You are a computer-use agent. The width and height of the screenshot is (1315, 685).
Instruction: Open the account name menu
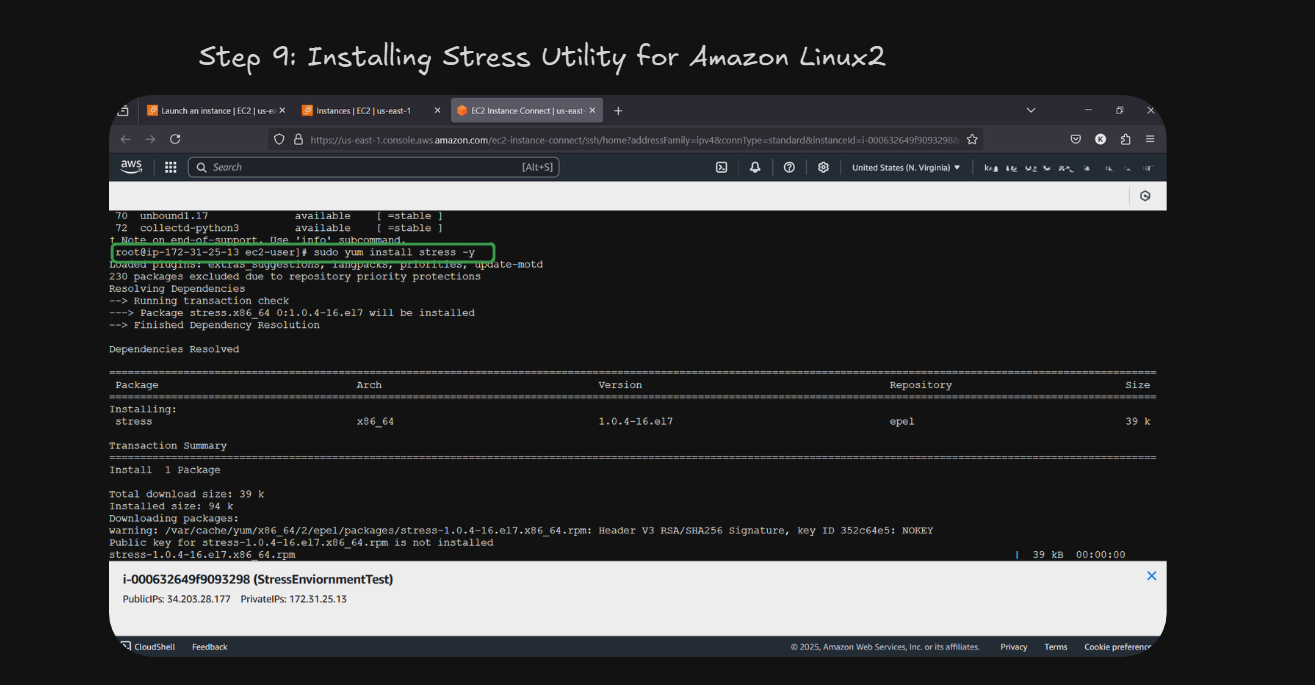(1068, 168)
